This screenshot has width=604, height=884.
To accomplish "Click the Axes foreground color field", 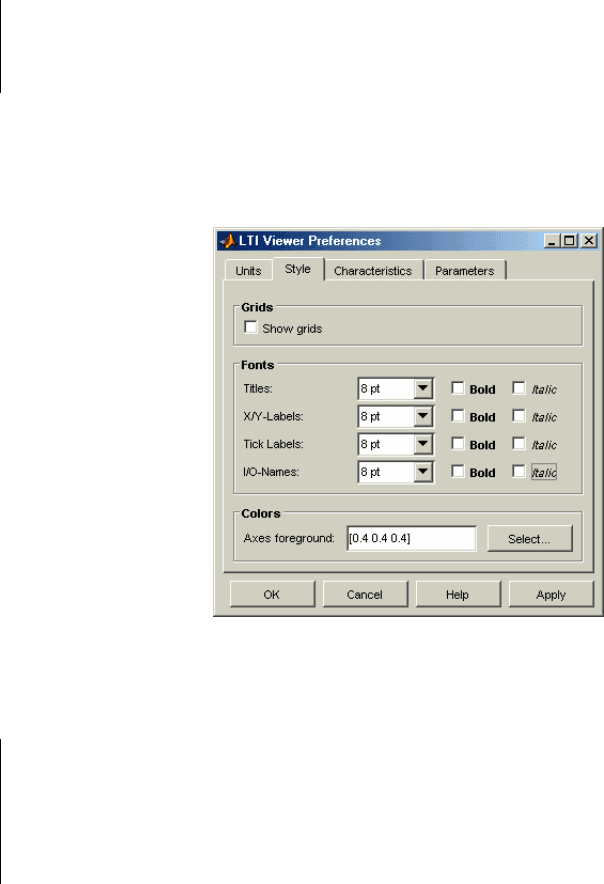I will 411,538.
